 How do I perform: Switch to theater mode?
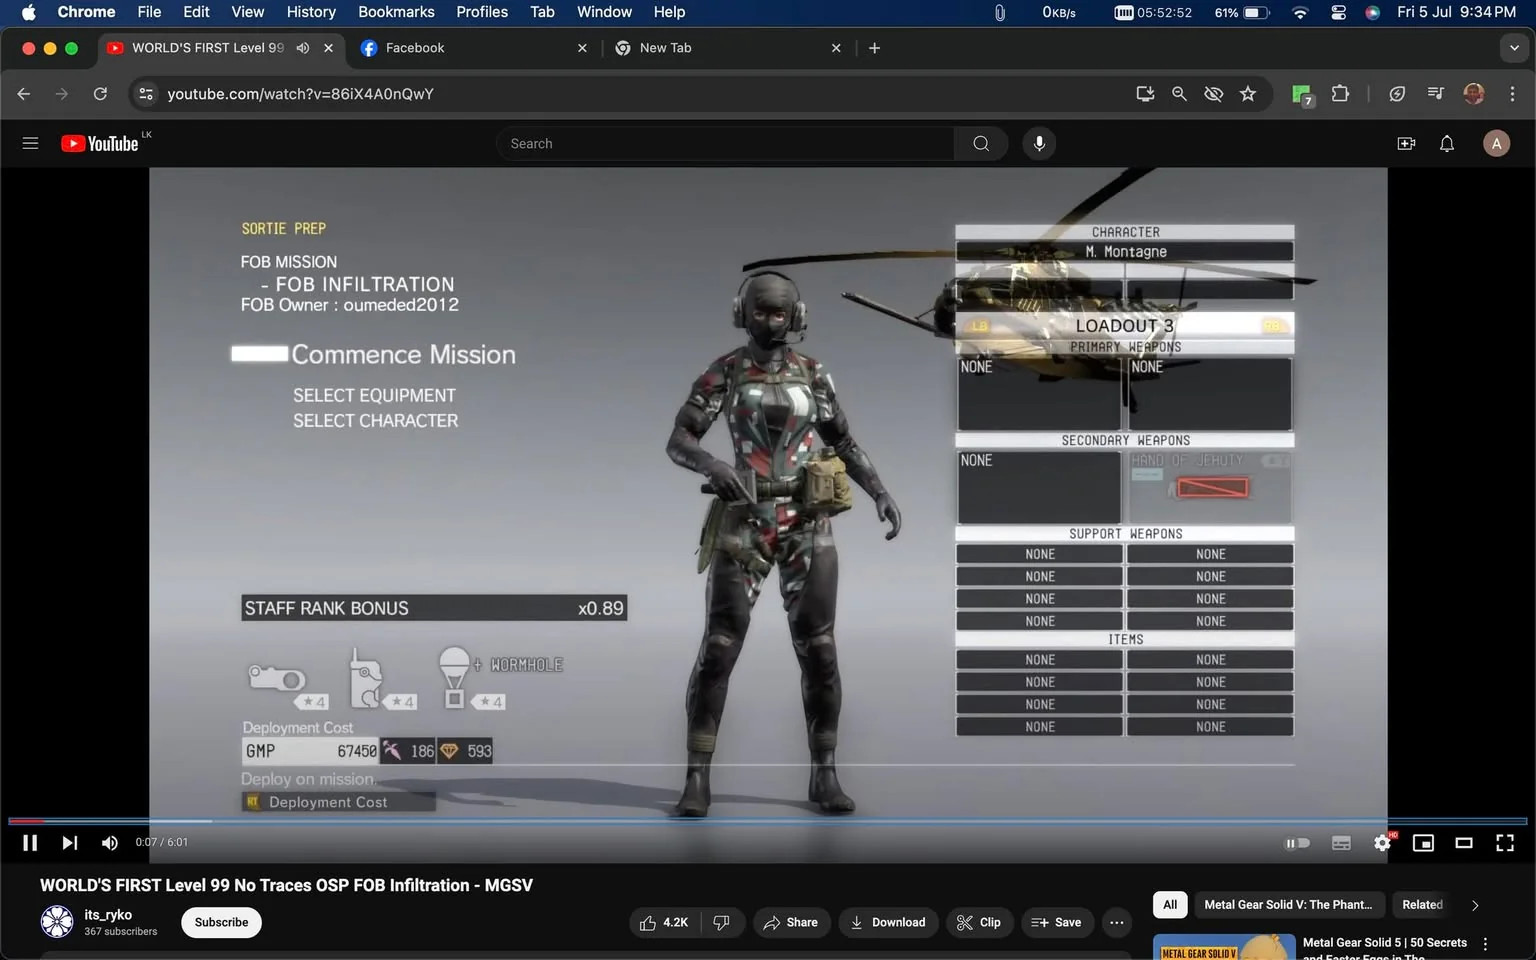tap(1464, 843)
